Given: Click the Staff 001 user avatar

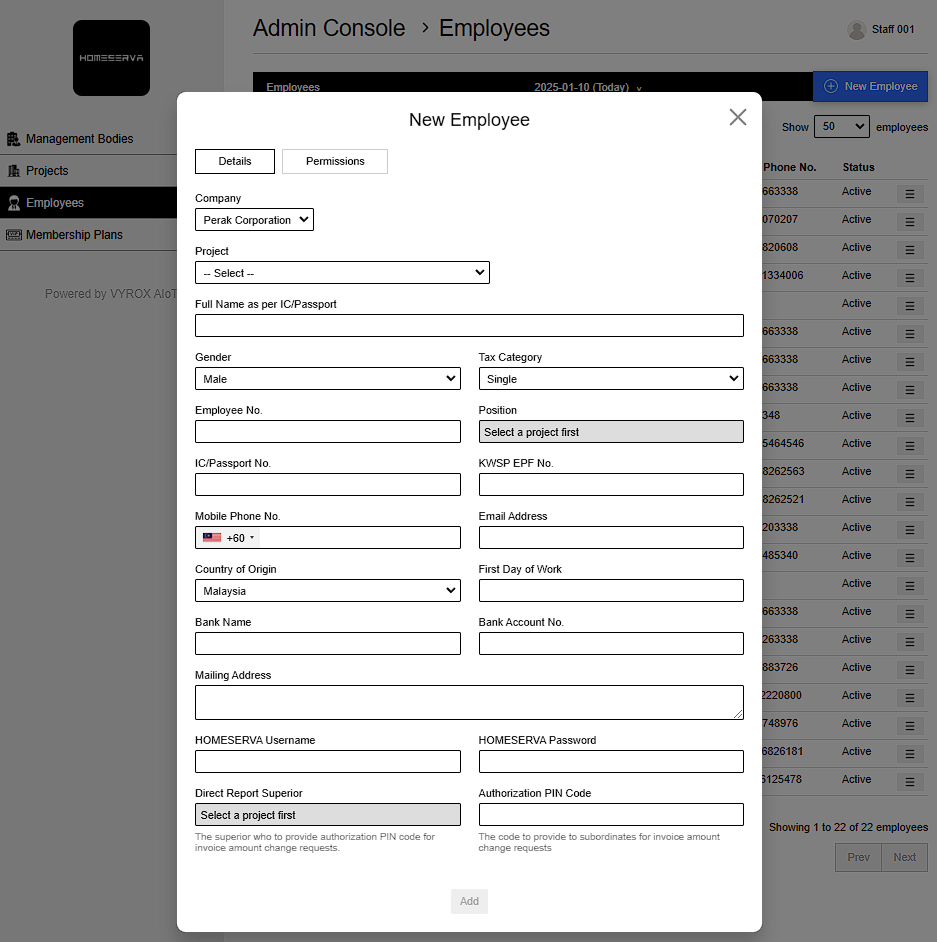Looking at the screenshot, I should [856, 30].
